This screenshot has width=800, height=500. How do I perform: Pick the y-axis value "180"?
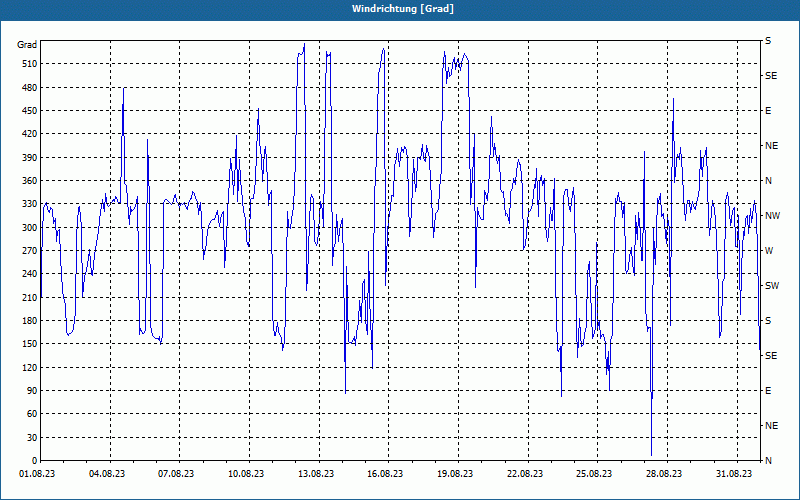29,321
